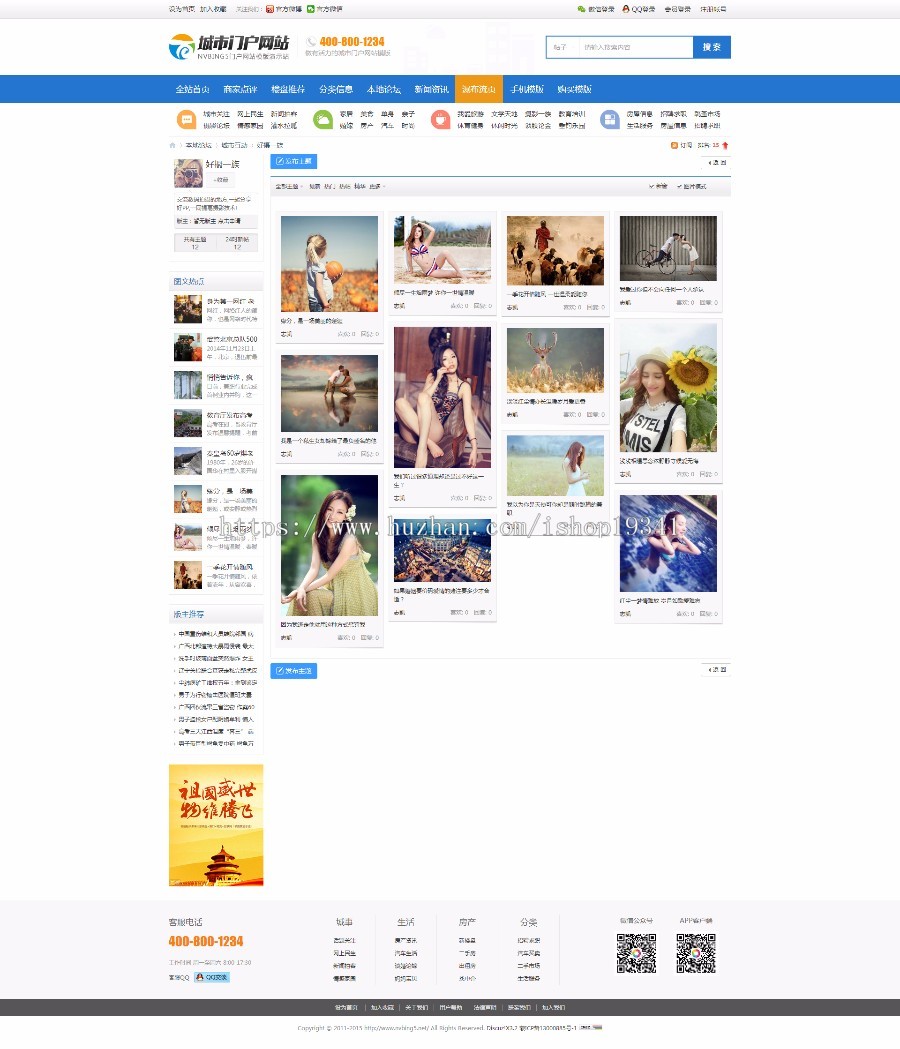Screen dimensions: 900x1049
Task: Click the red coffee cup category icon
Action: coord(440,120)
